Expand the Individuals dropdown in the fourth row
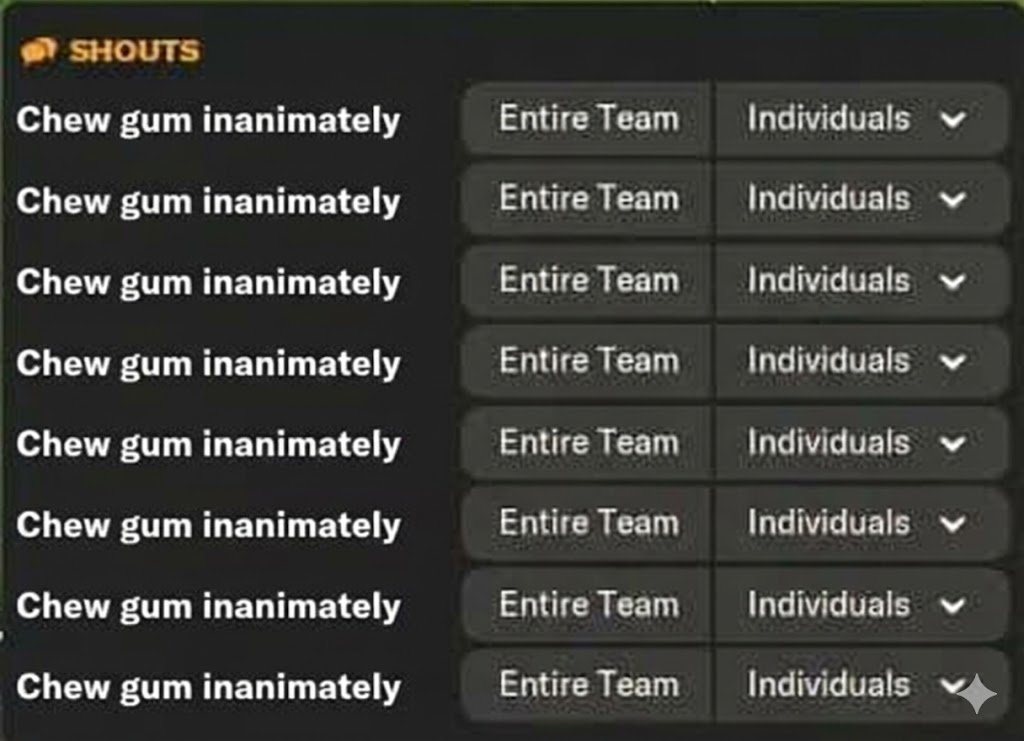This screenshot has width=1024, height=741. (x=858, y=361)
